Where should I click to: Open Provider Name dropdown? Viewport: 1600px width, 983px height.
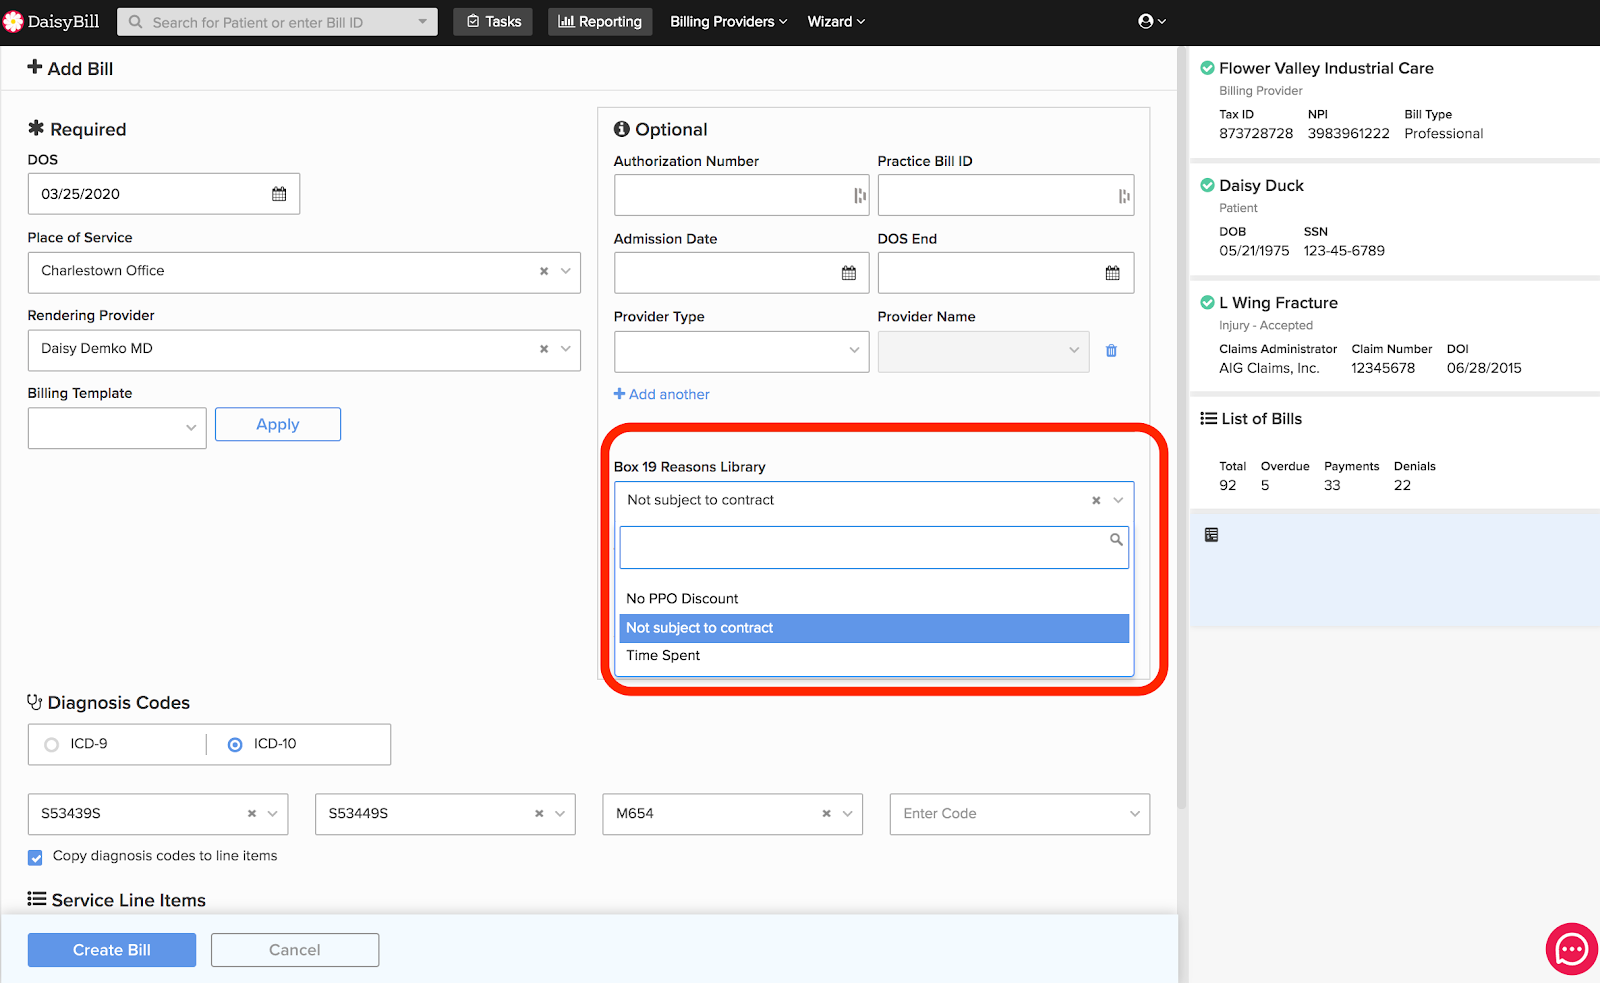pyautogui.click(x=983, y=351)
